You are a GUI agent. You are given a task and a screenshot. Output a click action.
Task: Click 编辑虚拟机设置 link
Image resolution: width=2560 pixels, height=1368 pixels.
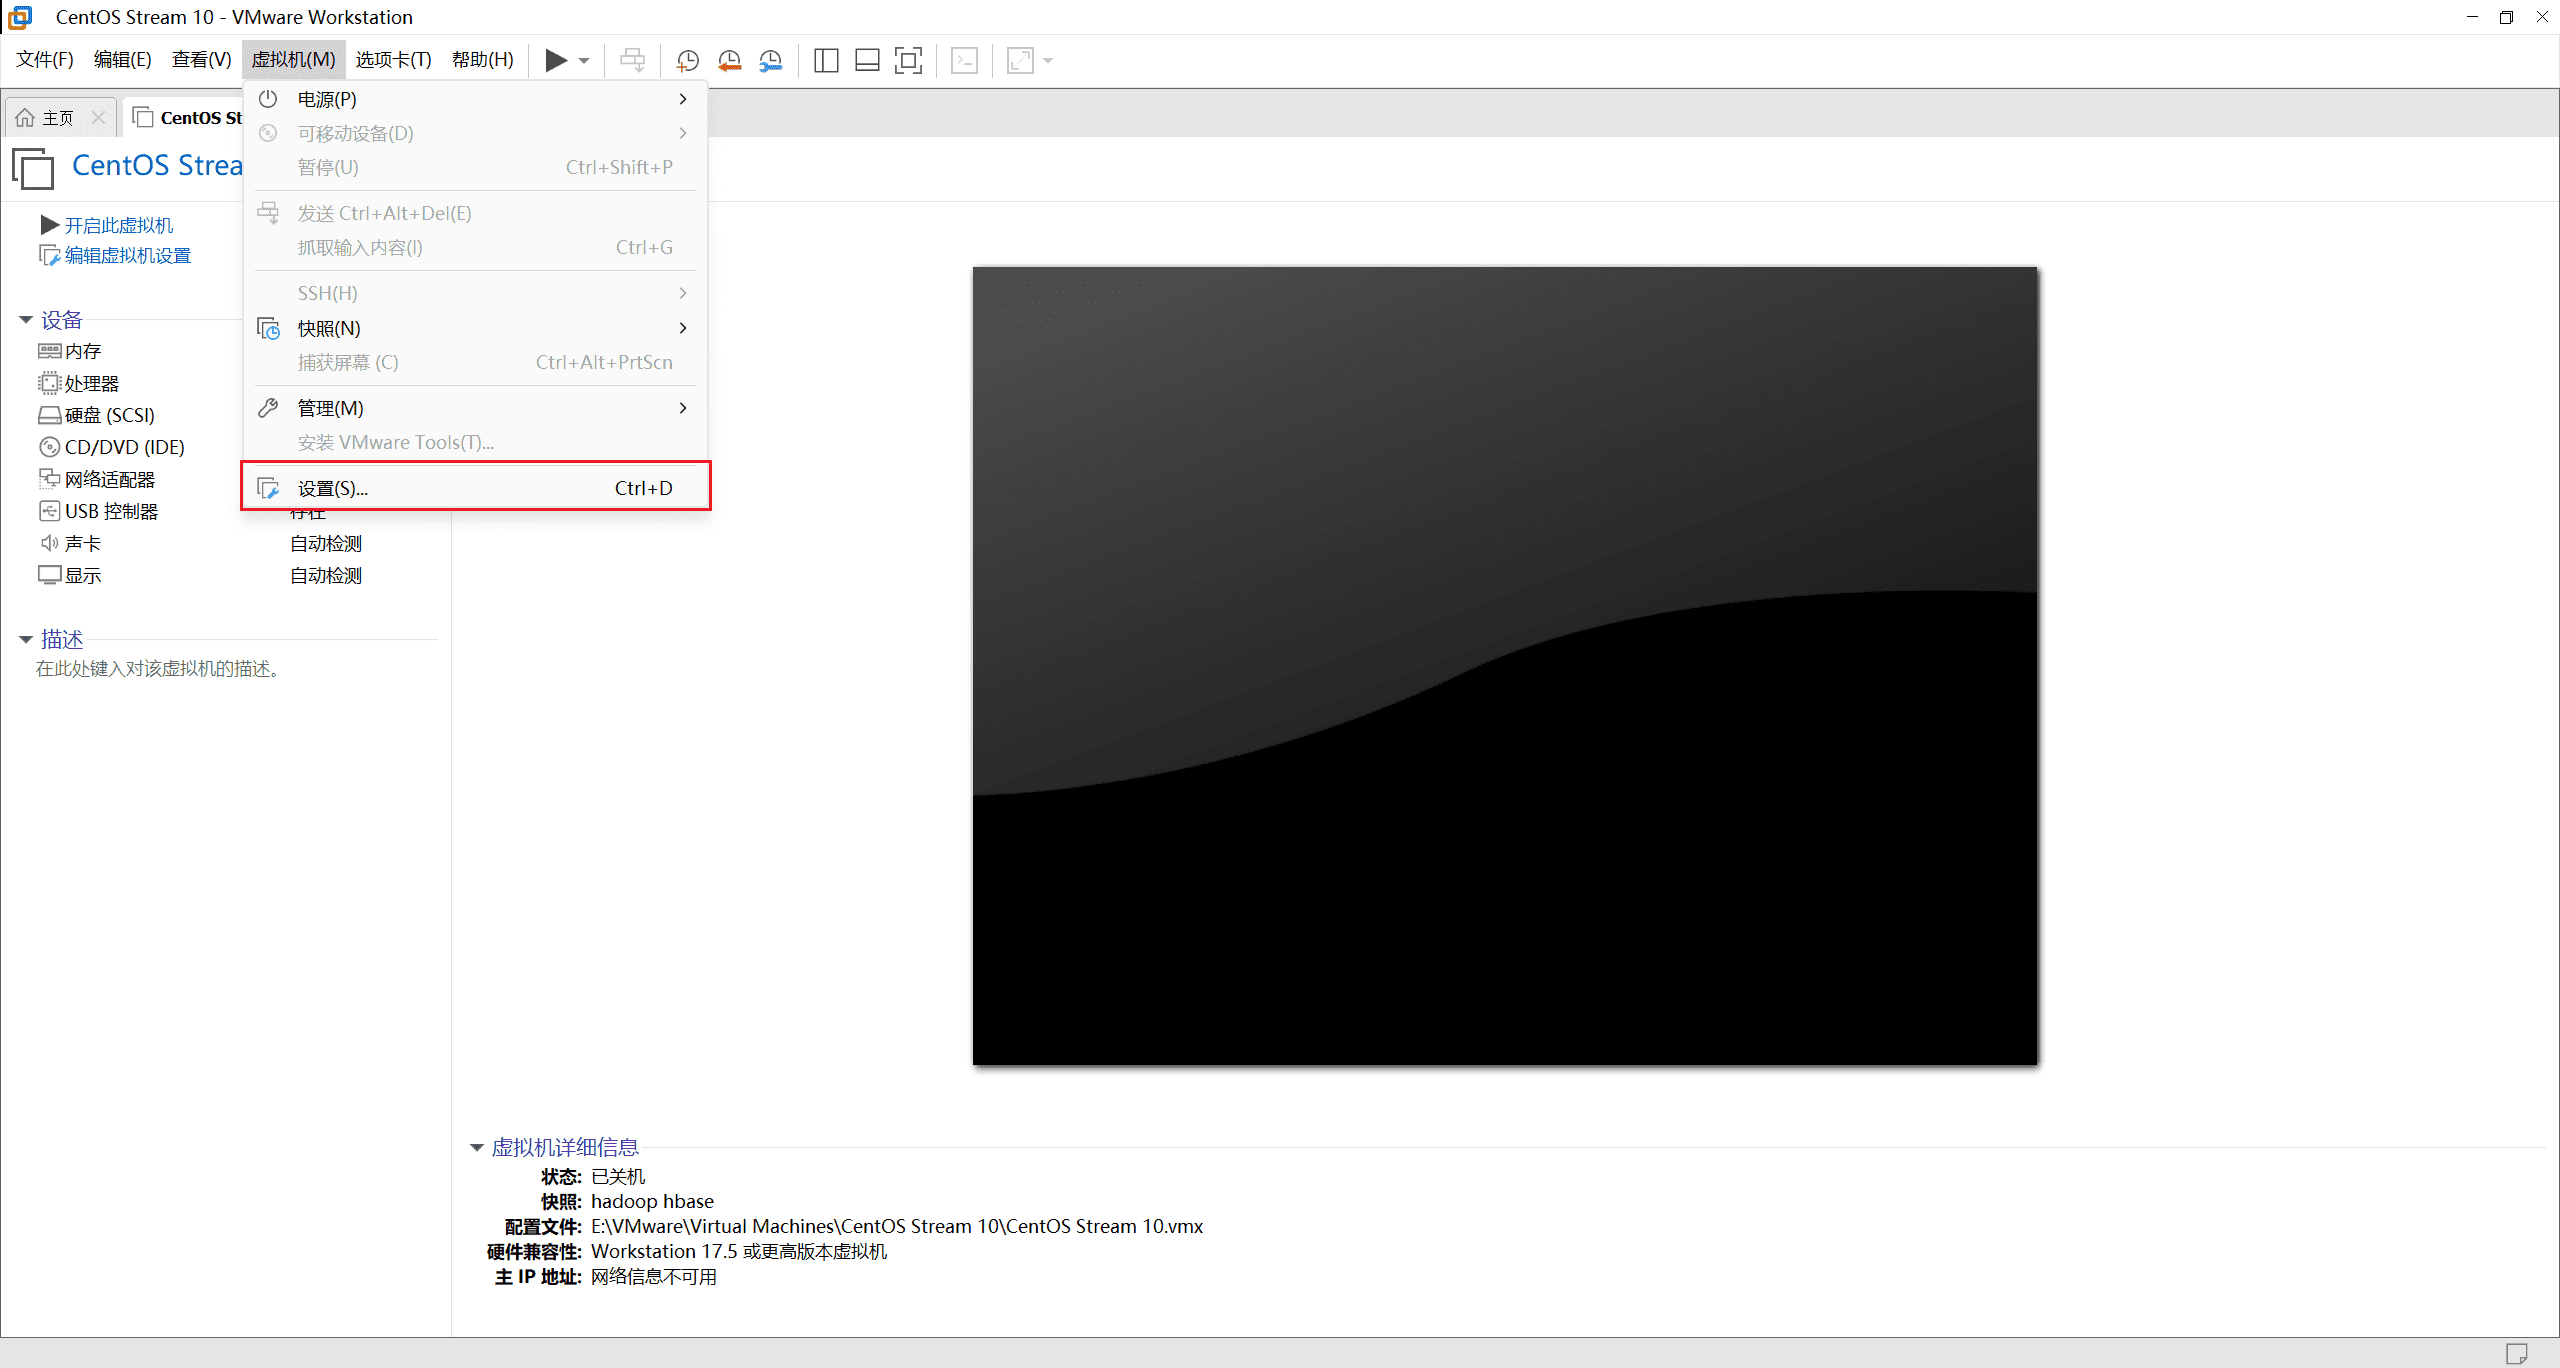click(128, 256)
